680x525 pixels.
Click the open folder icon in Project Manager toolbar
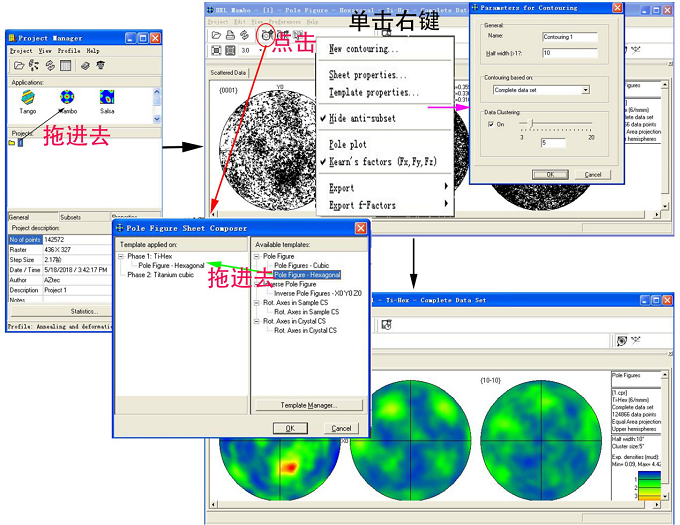(17, 65)
